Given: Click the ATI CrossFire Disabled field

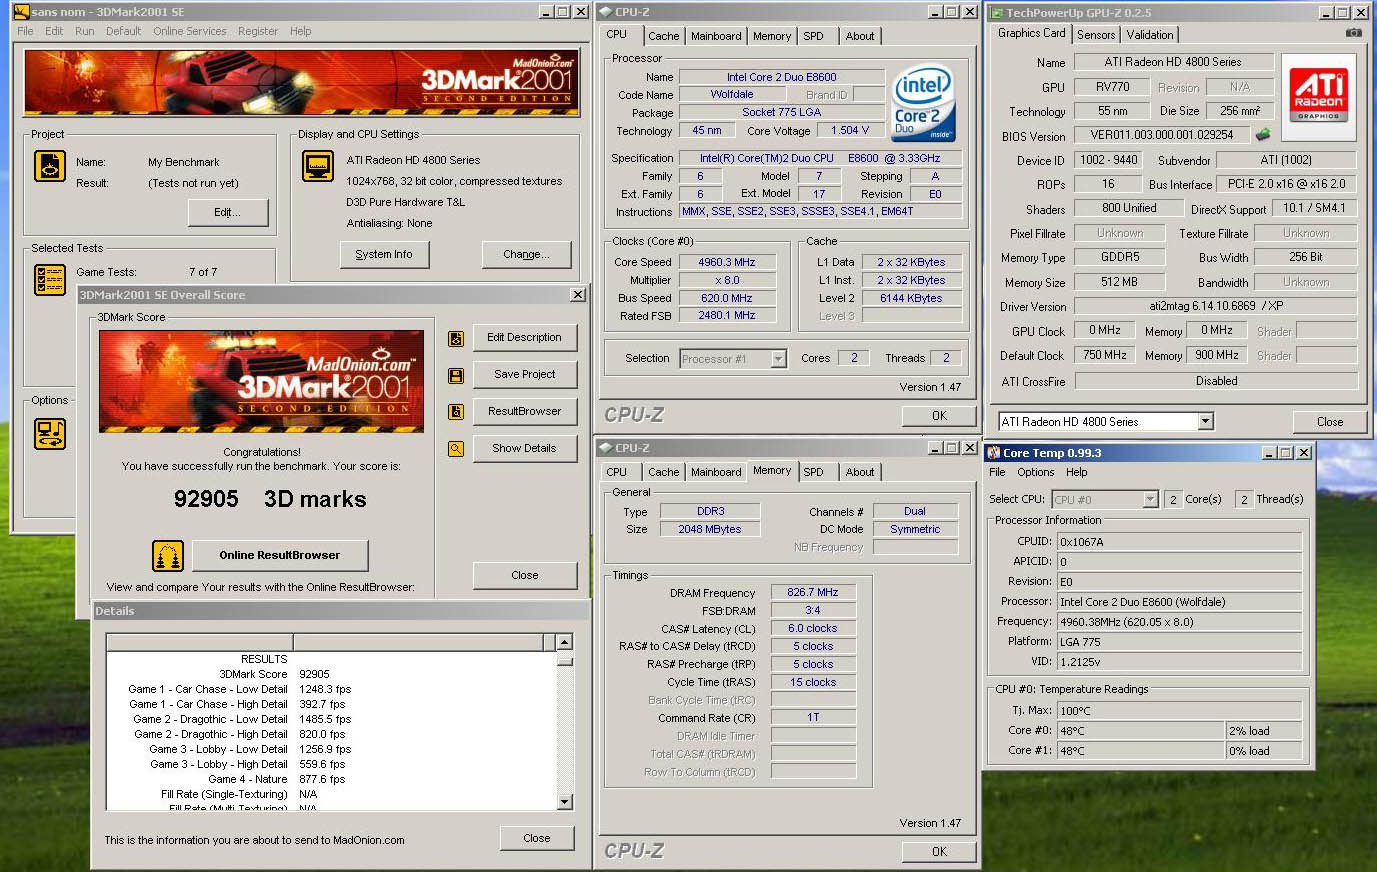Looking at the screenshot, I should click(1216, 381).
